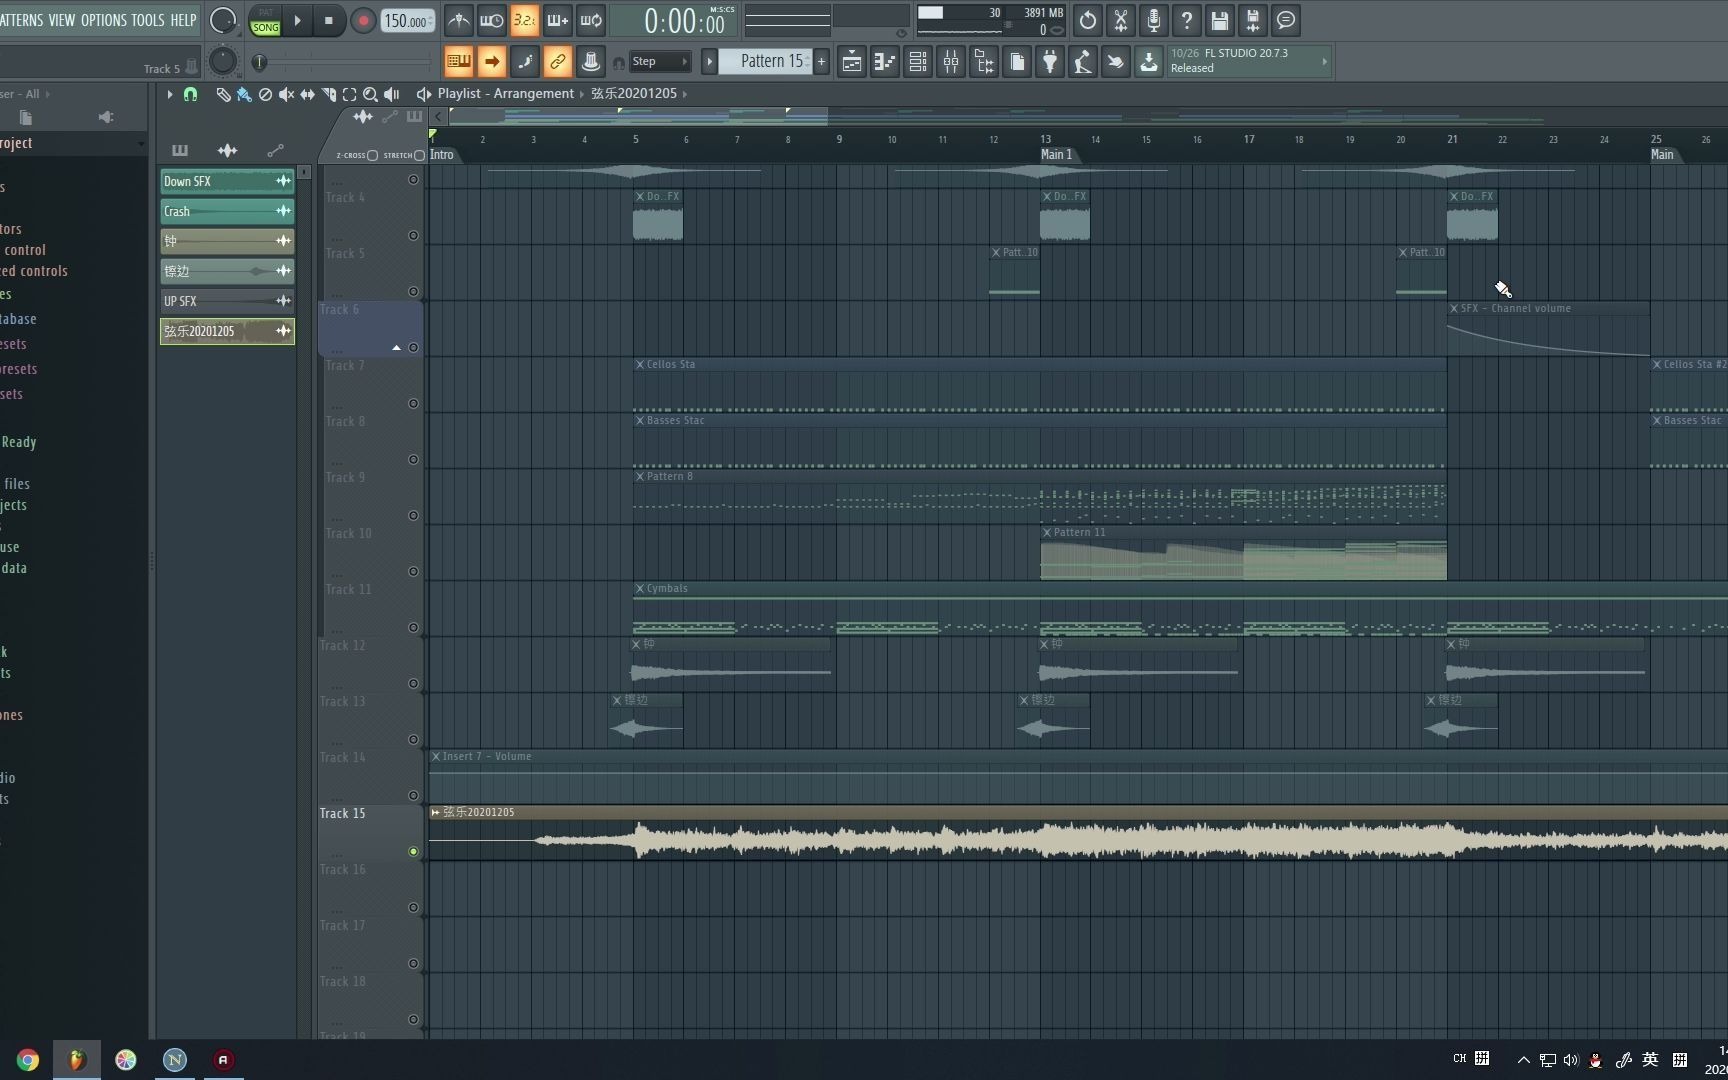Open the VIEW menu
This screenshot has width=1728, height=1080.
(x=62, y=20)
